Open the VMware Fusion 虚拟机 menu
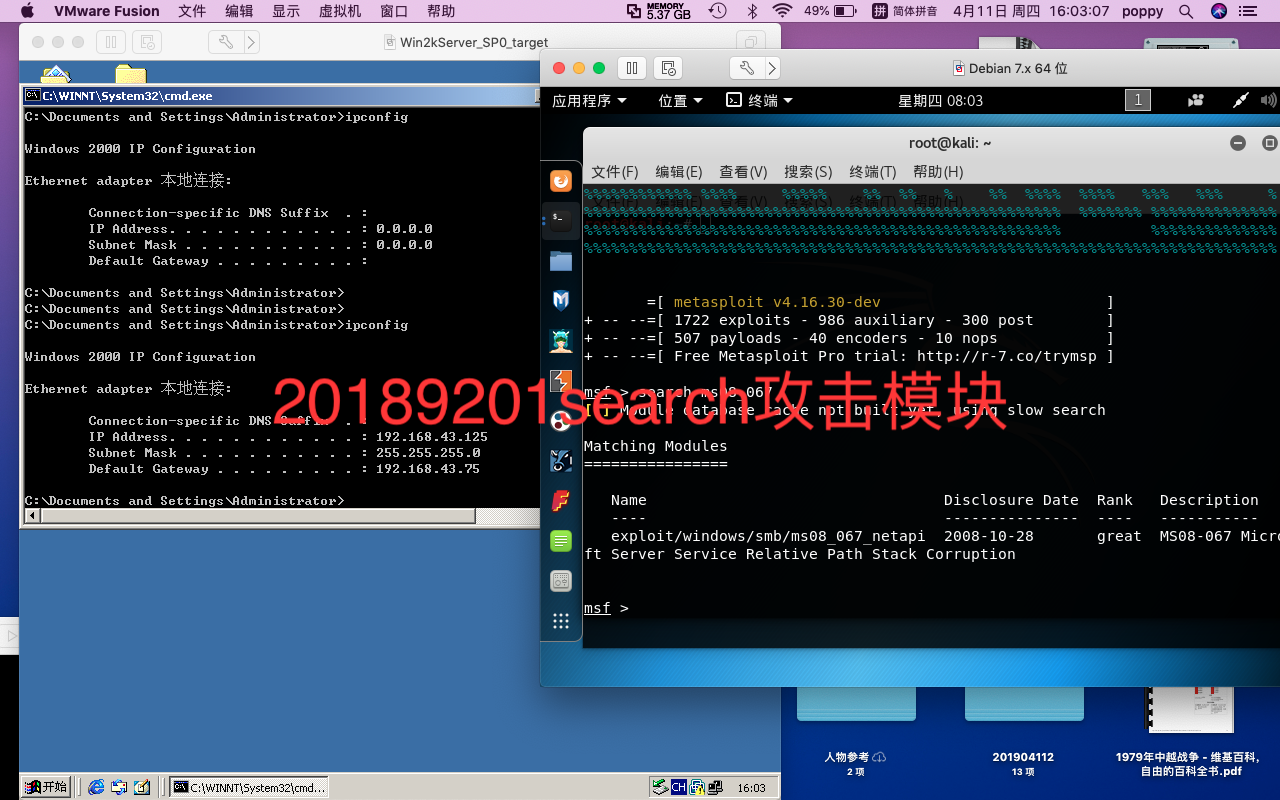 340,11
